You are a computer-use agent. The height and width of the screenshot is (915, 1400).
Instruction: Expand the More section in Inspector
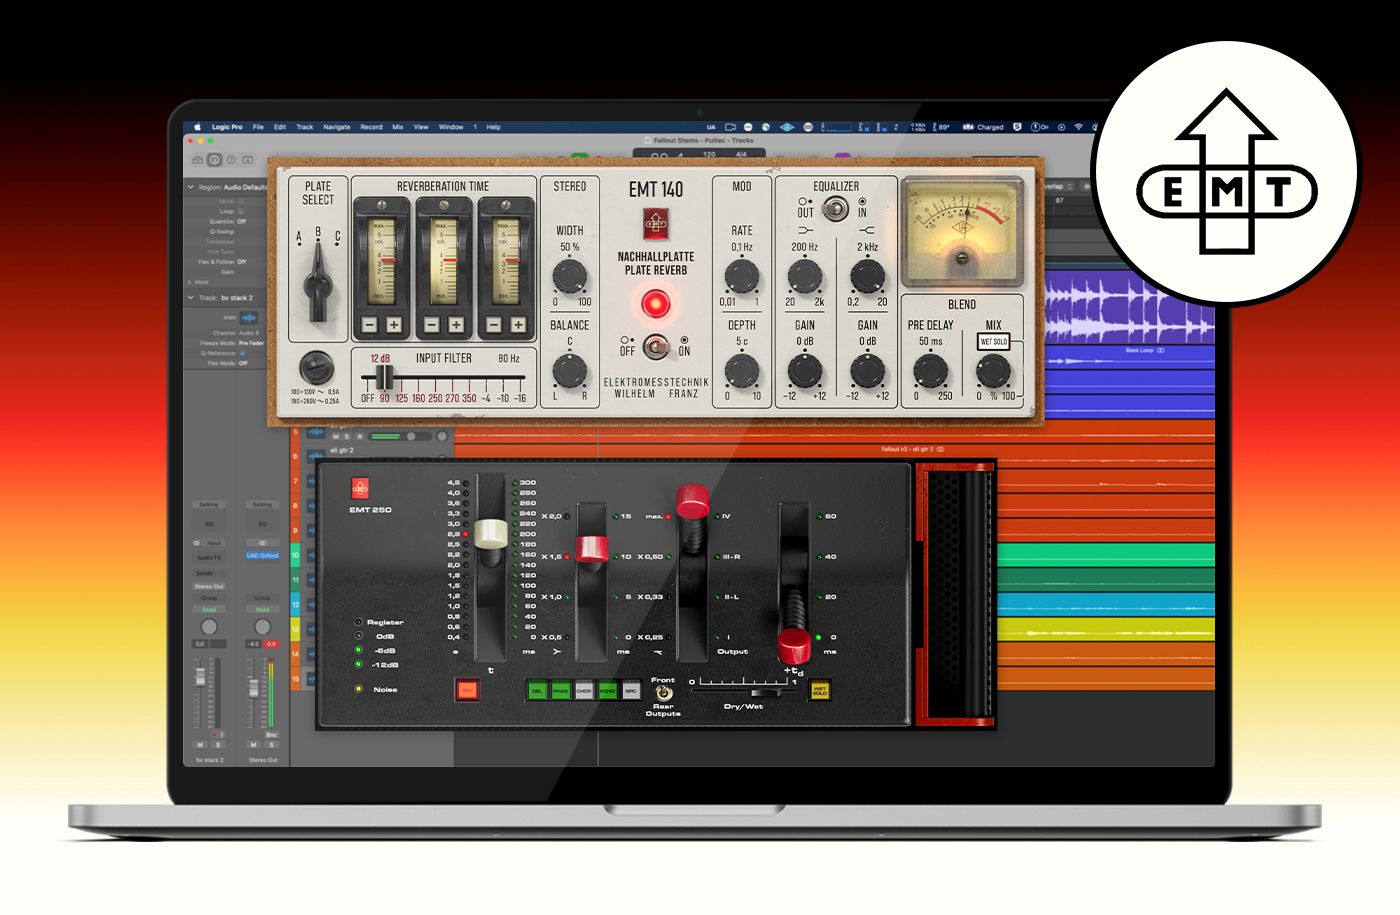190,282
